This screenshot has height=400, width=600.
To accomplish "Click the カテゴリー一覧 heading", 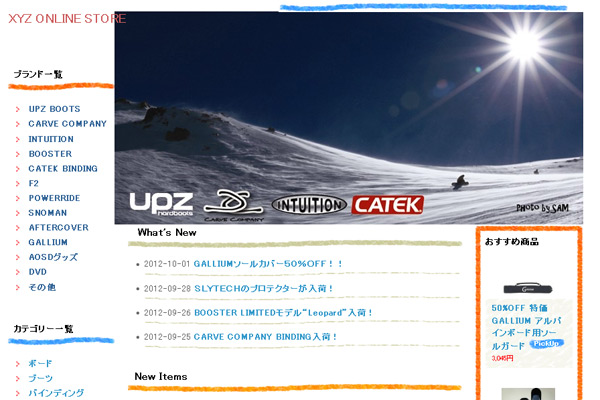I will coord(43,329).
